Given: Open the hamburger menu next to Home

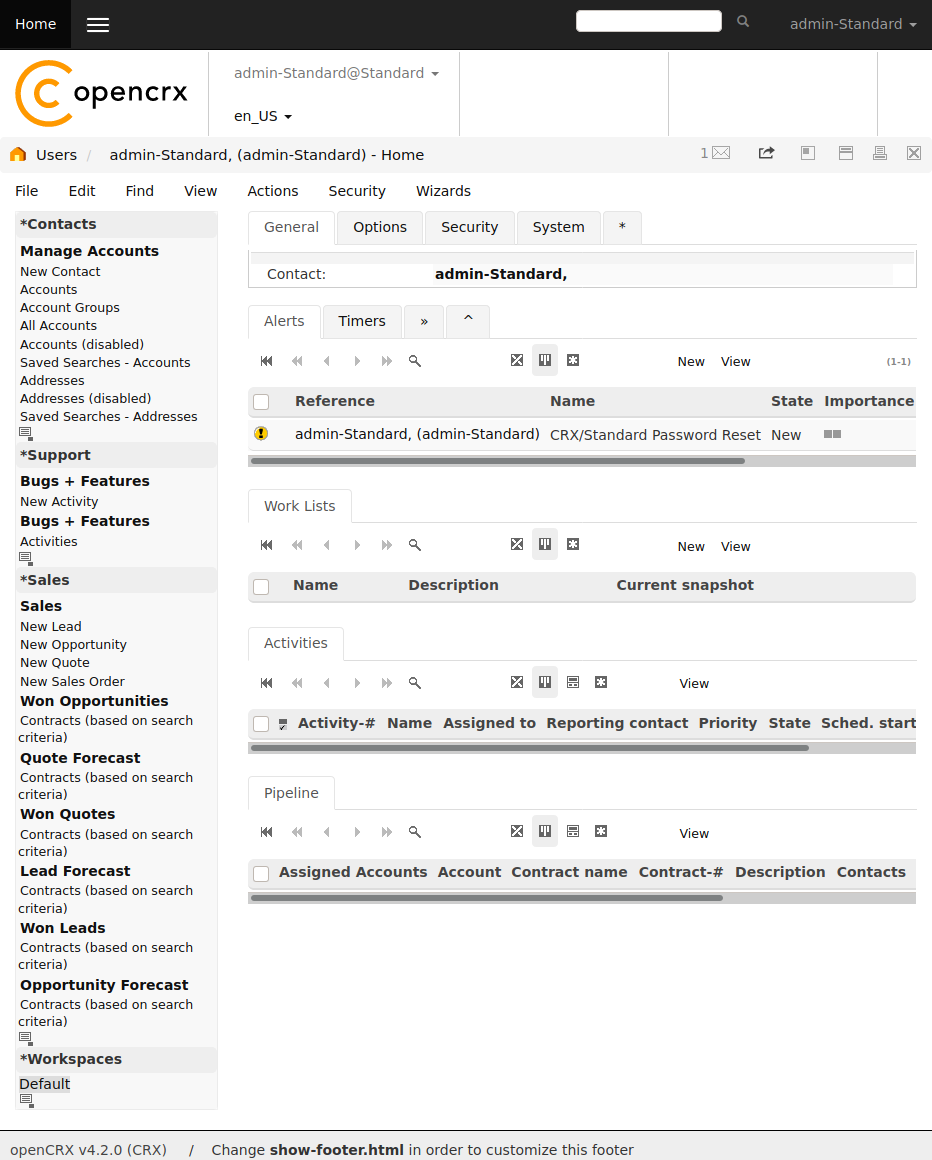Looking at the screenshot, I should [98, 24].
